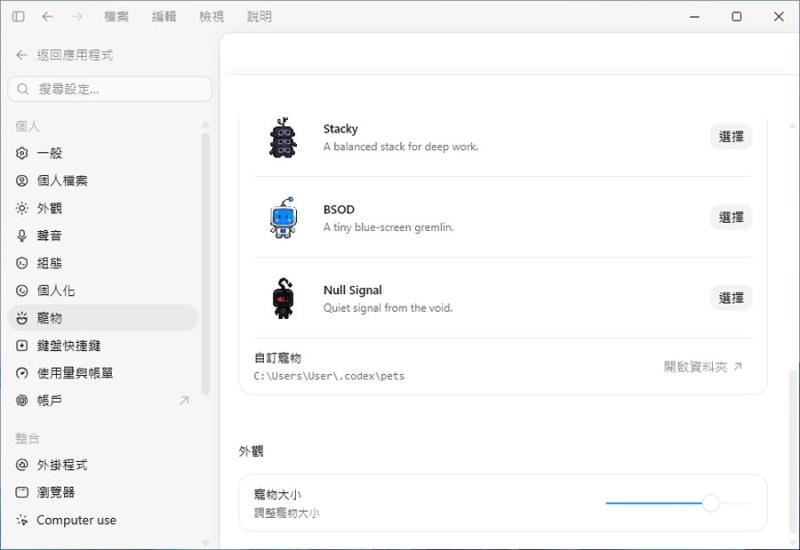Go forward using the right arrow
The width and height of the screenshot is (800, 550).
[x=77, y=17]
